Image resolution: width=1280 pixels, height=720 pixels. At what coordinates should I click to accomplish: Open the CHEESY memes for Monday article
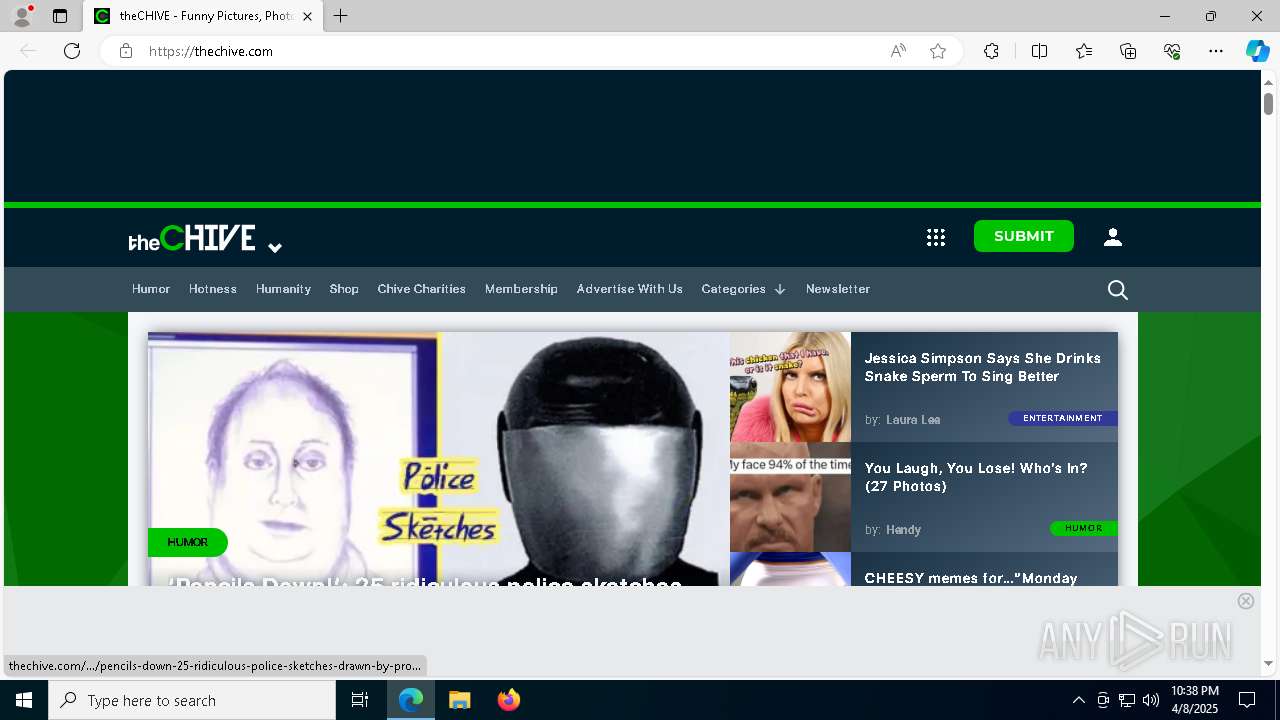(x=971, y=578)
